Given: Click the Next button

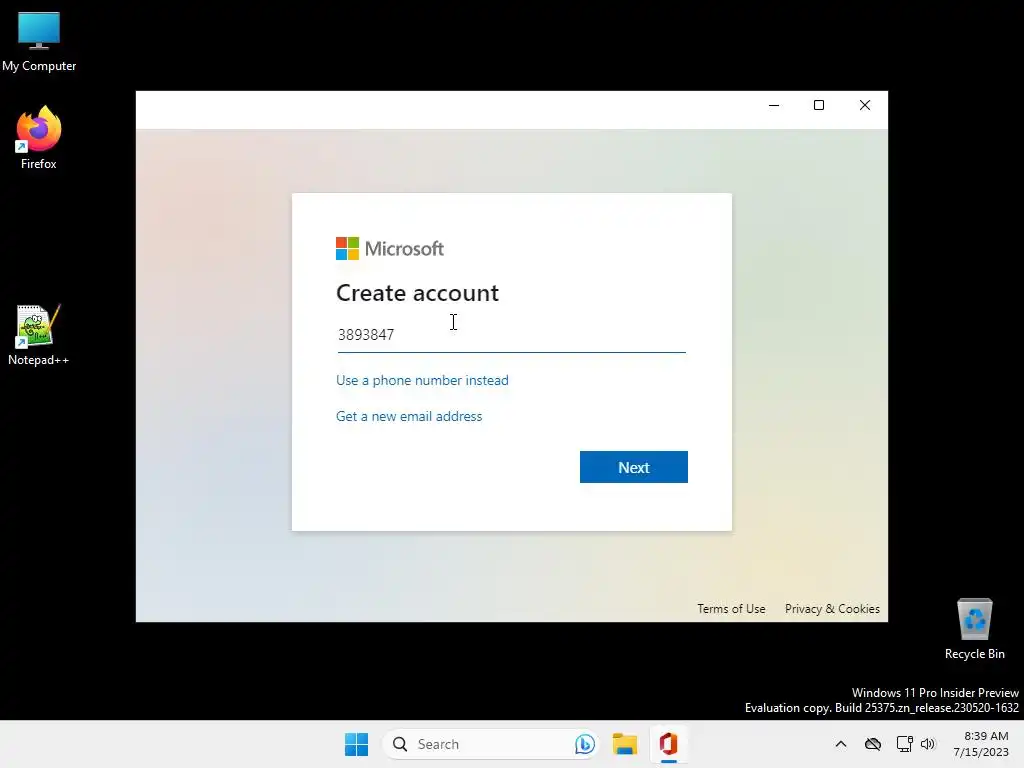Looking at the screenshot, I should (633, 467).
